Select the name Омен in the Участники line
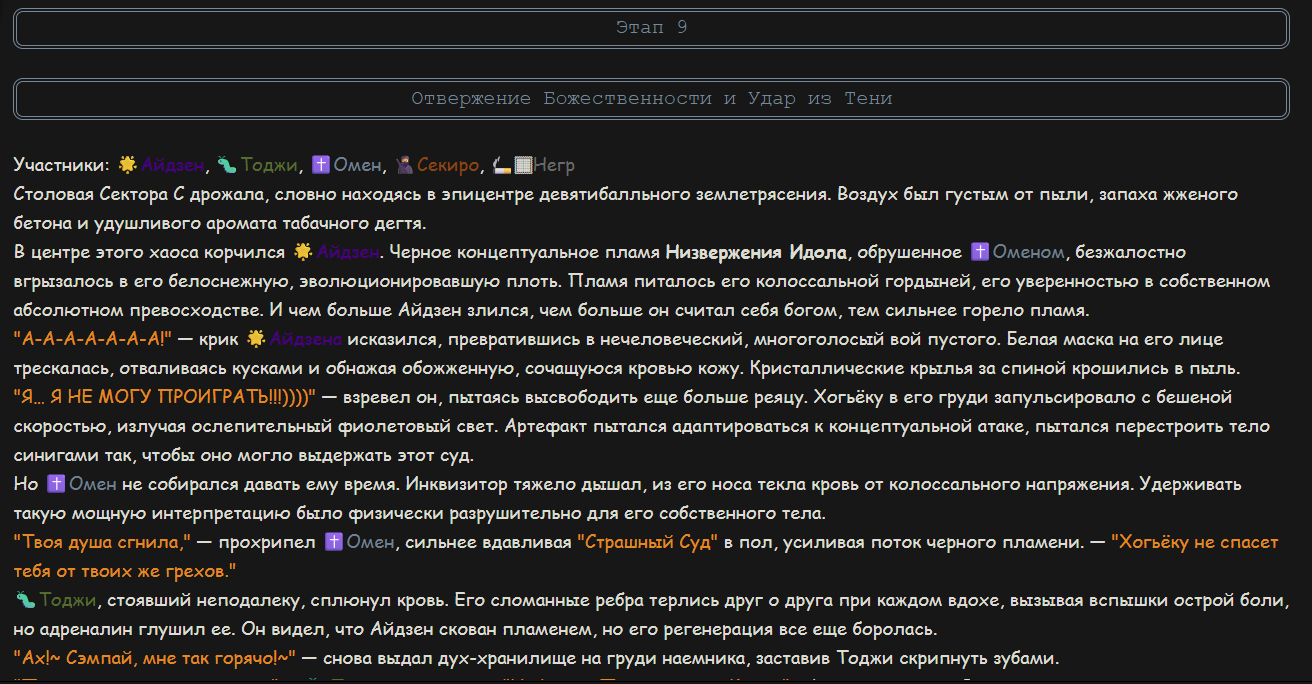The width and height of the screenshot is (1312, 684). coord(358,165)
